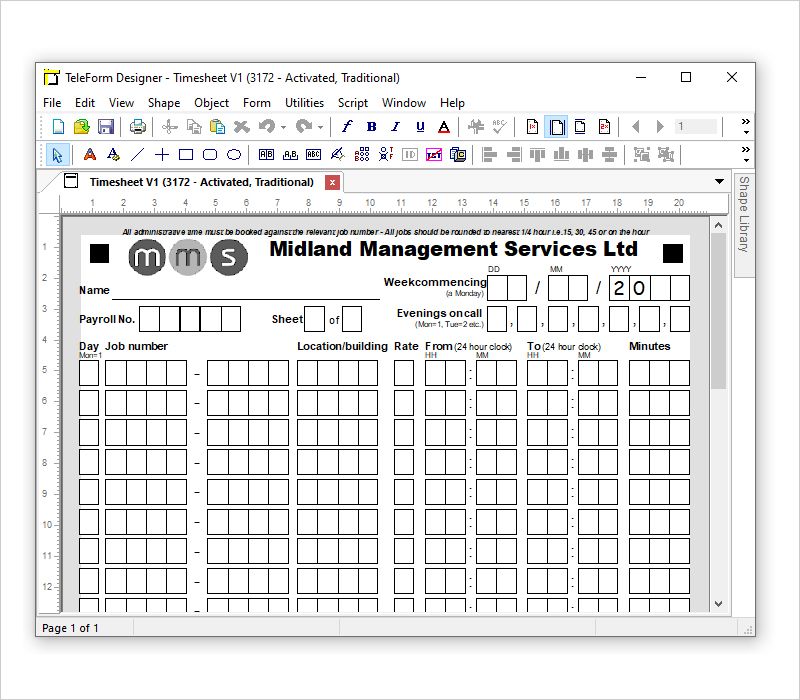Open the File menu
This screenshot has height=700, width=800.
[x=52, y=103]
